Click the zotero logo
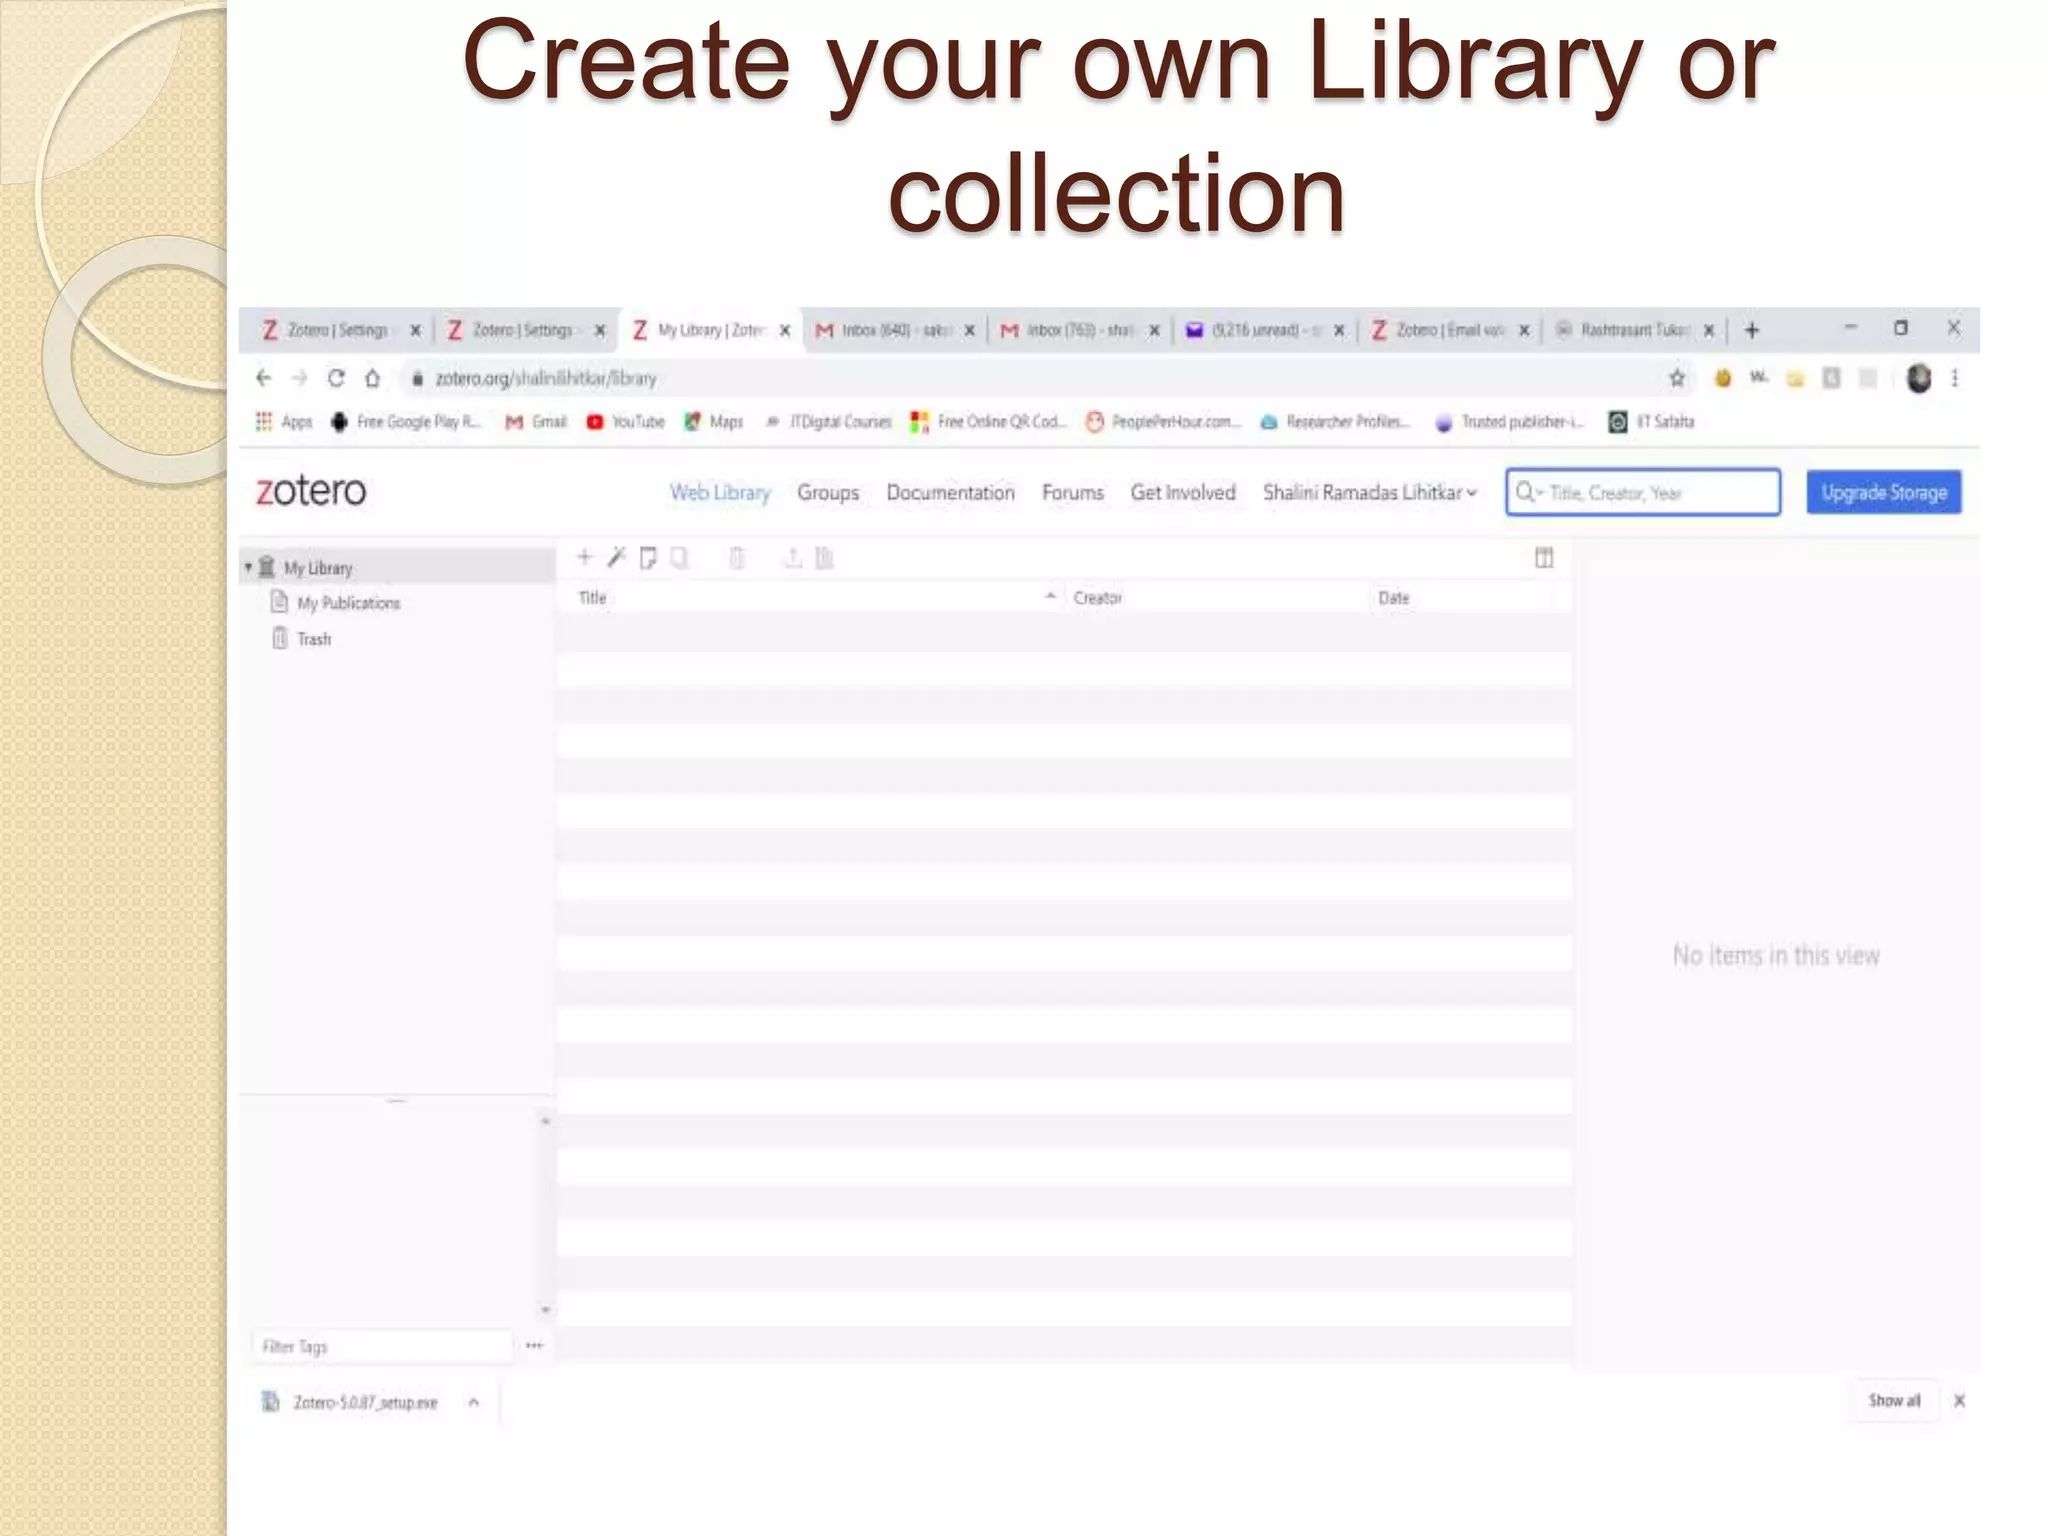The height and width of the screenshot is (1536, 2048). [311, 491]
